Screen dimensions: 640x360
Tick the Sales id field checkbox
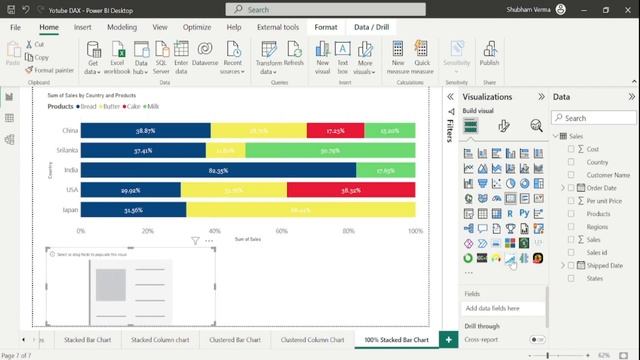pos(571,252)
